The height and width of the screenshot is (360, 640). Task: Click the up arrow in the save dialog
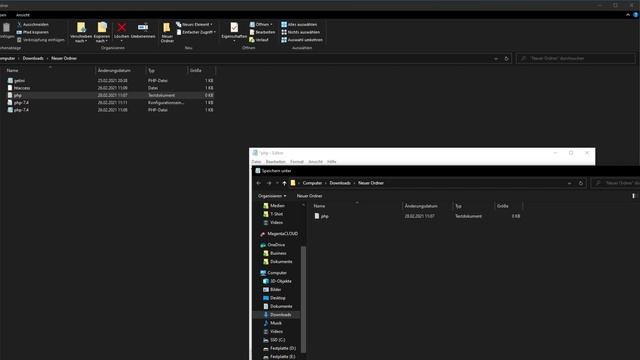(284, 183)
